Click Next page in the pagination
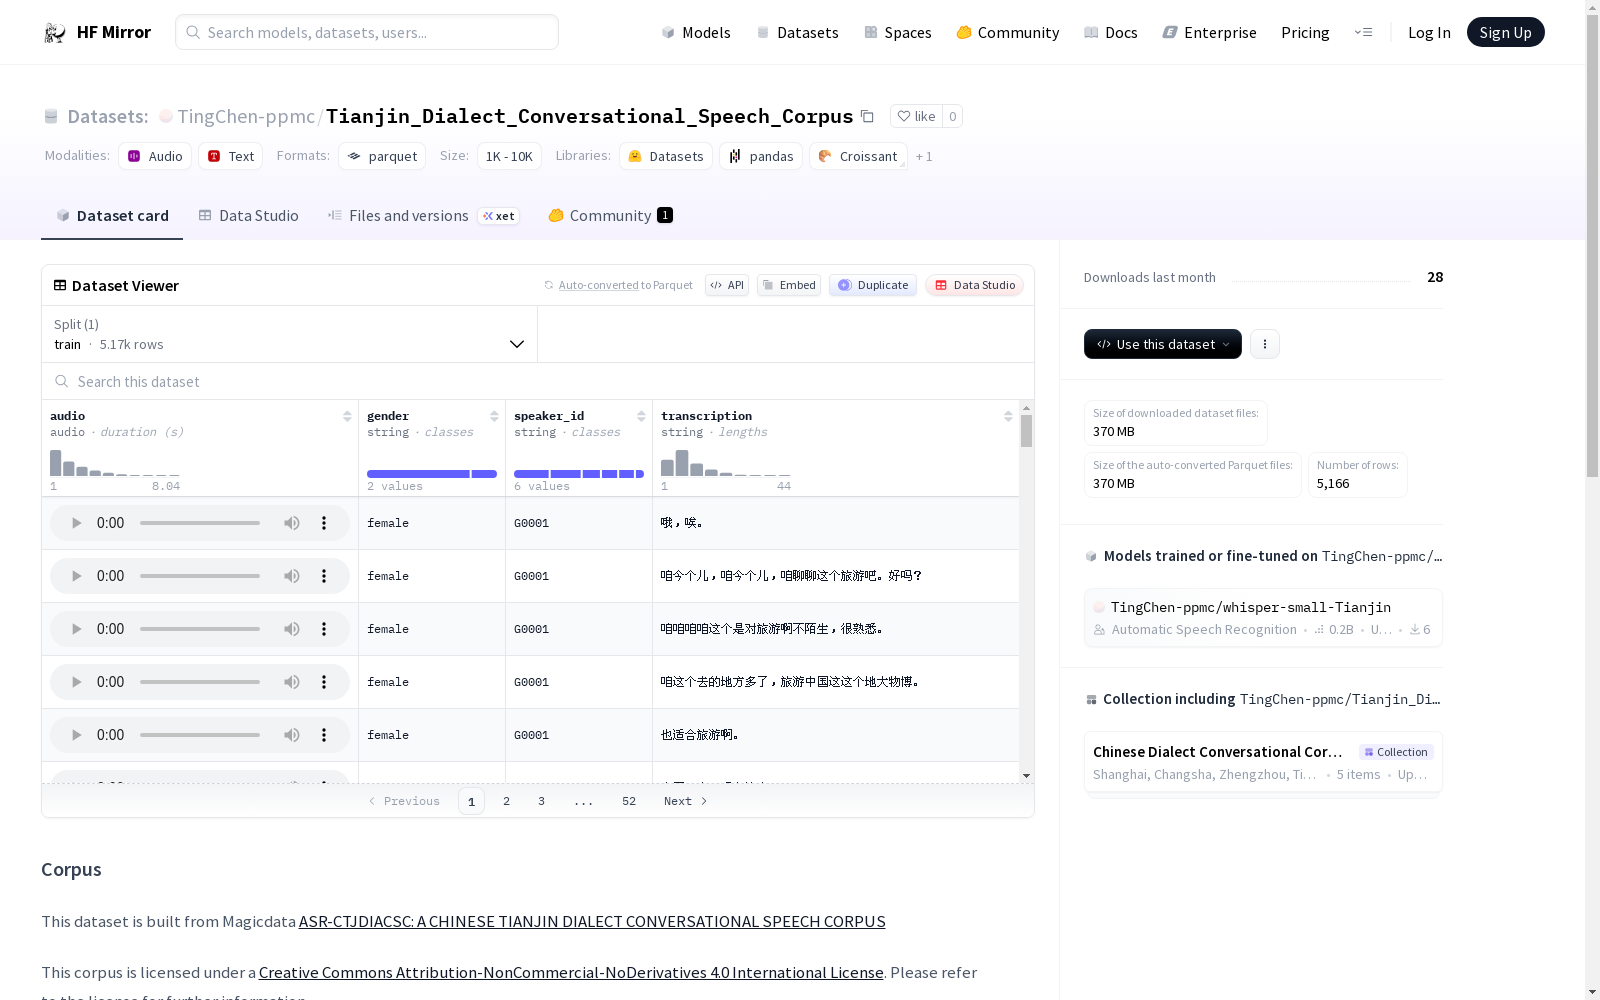 coord(686,801)
